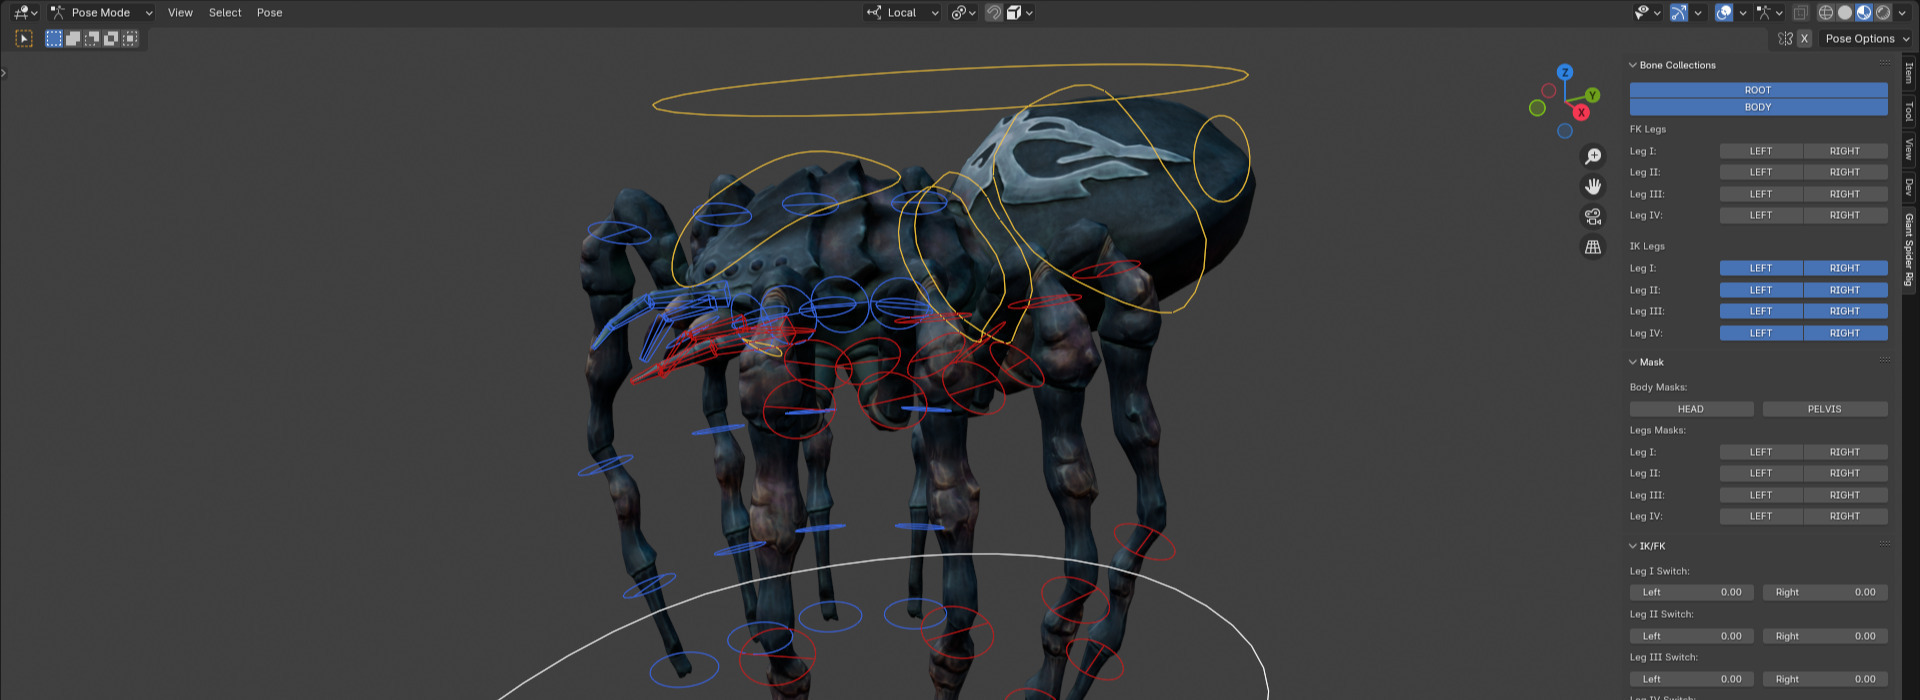Screen dimensions: 1920x700
Task: Click the red X axis on gizmo
Action: (x=1581, y=112)
